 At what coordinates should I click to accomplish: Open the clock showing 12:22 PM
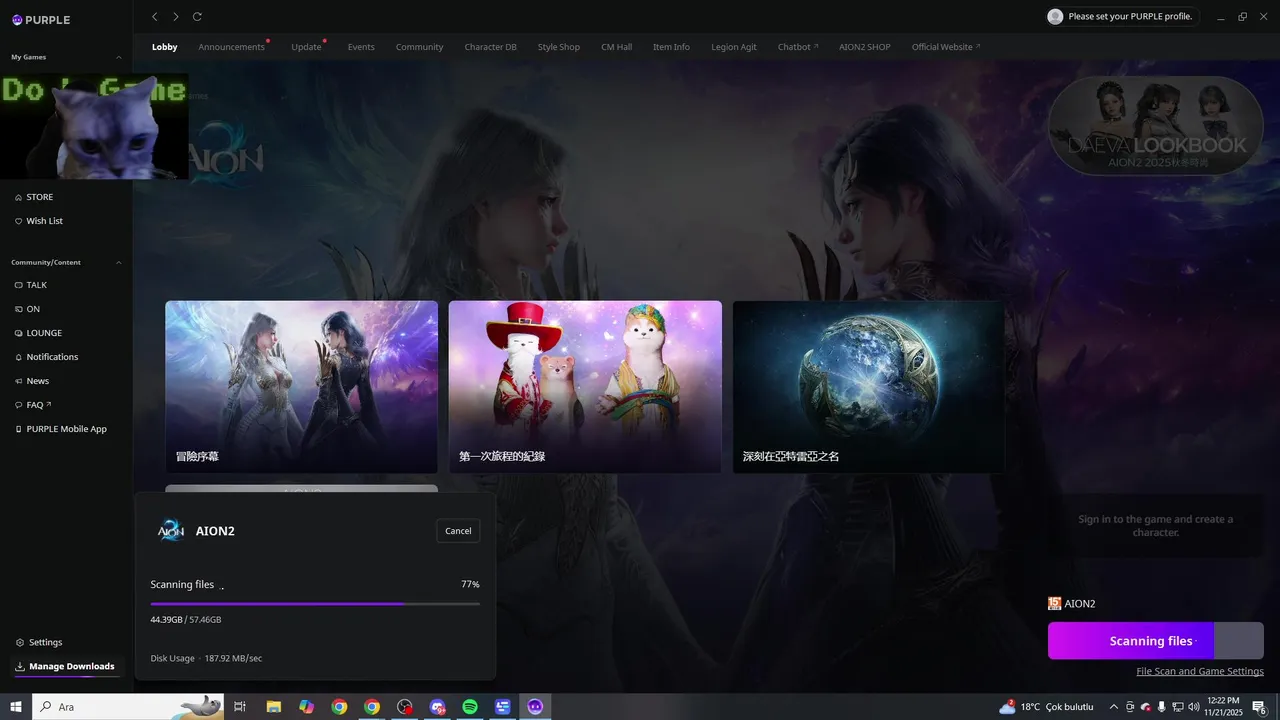1224,707
